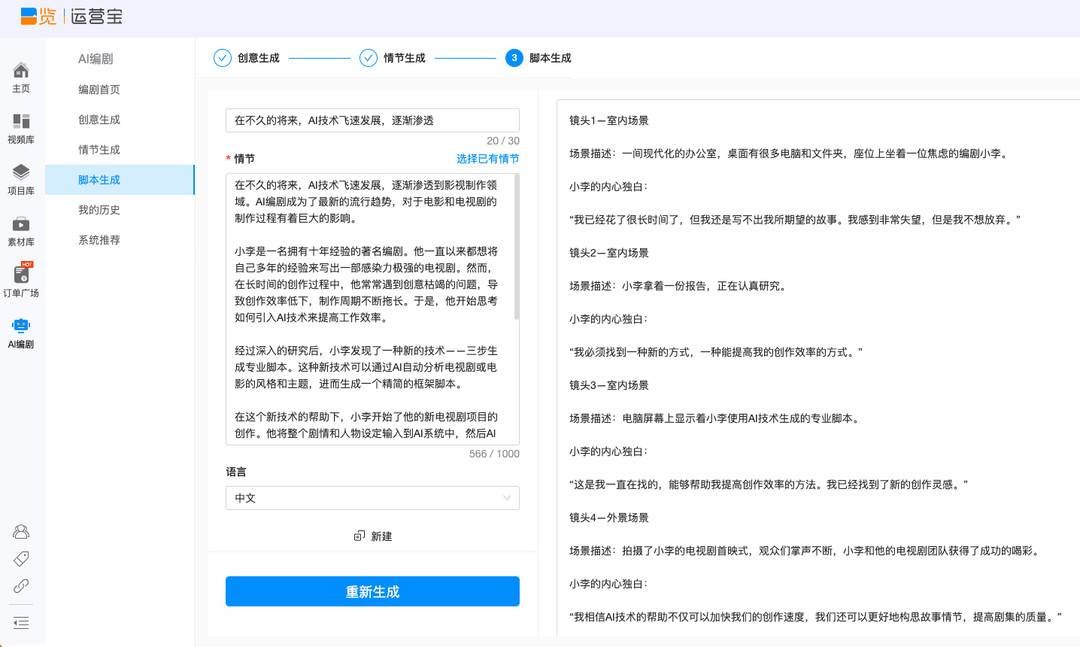This screenshot has width=1080, height=647.
Task: Open the 订单广场 order plaza icon
Action: tap(22, 274)
